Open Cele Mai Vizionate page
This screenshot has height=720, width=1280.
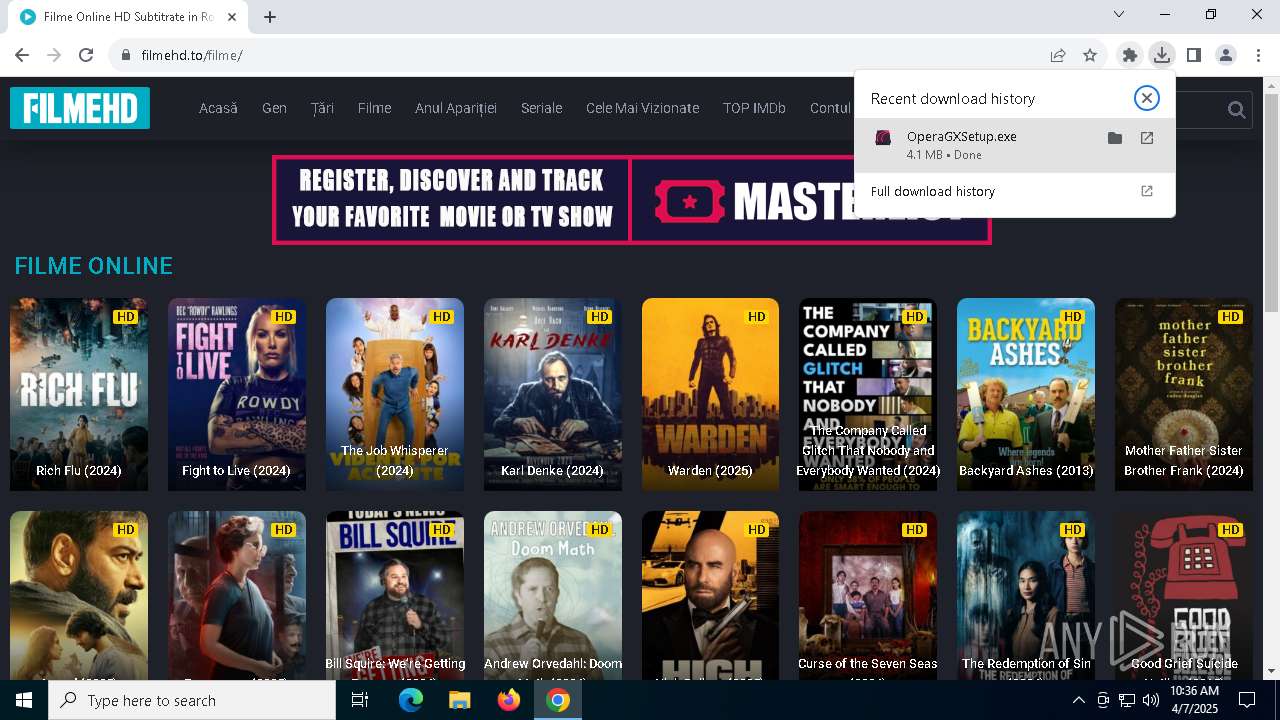tap(642, 108)
